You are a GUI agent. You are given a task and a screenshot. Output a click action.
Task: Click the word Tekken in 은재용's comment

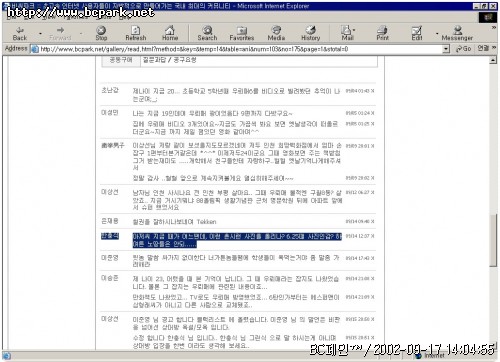(206, 222)
